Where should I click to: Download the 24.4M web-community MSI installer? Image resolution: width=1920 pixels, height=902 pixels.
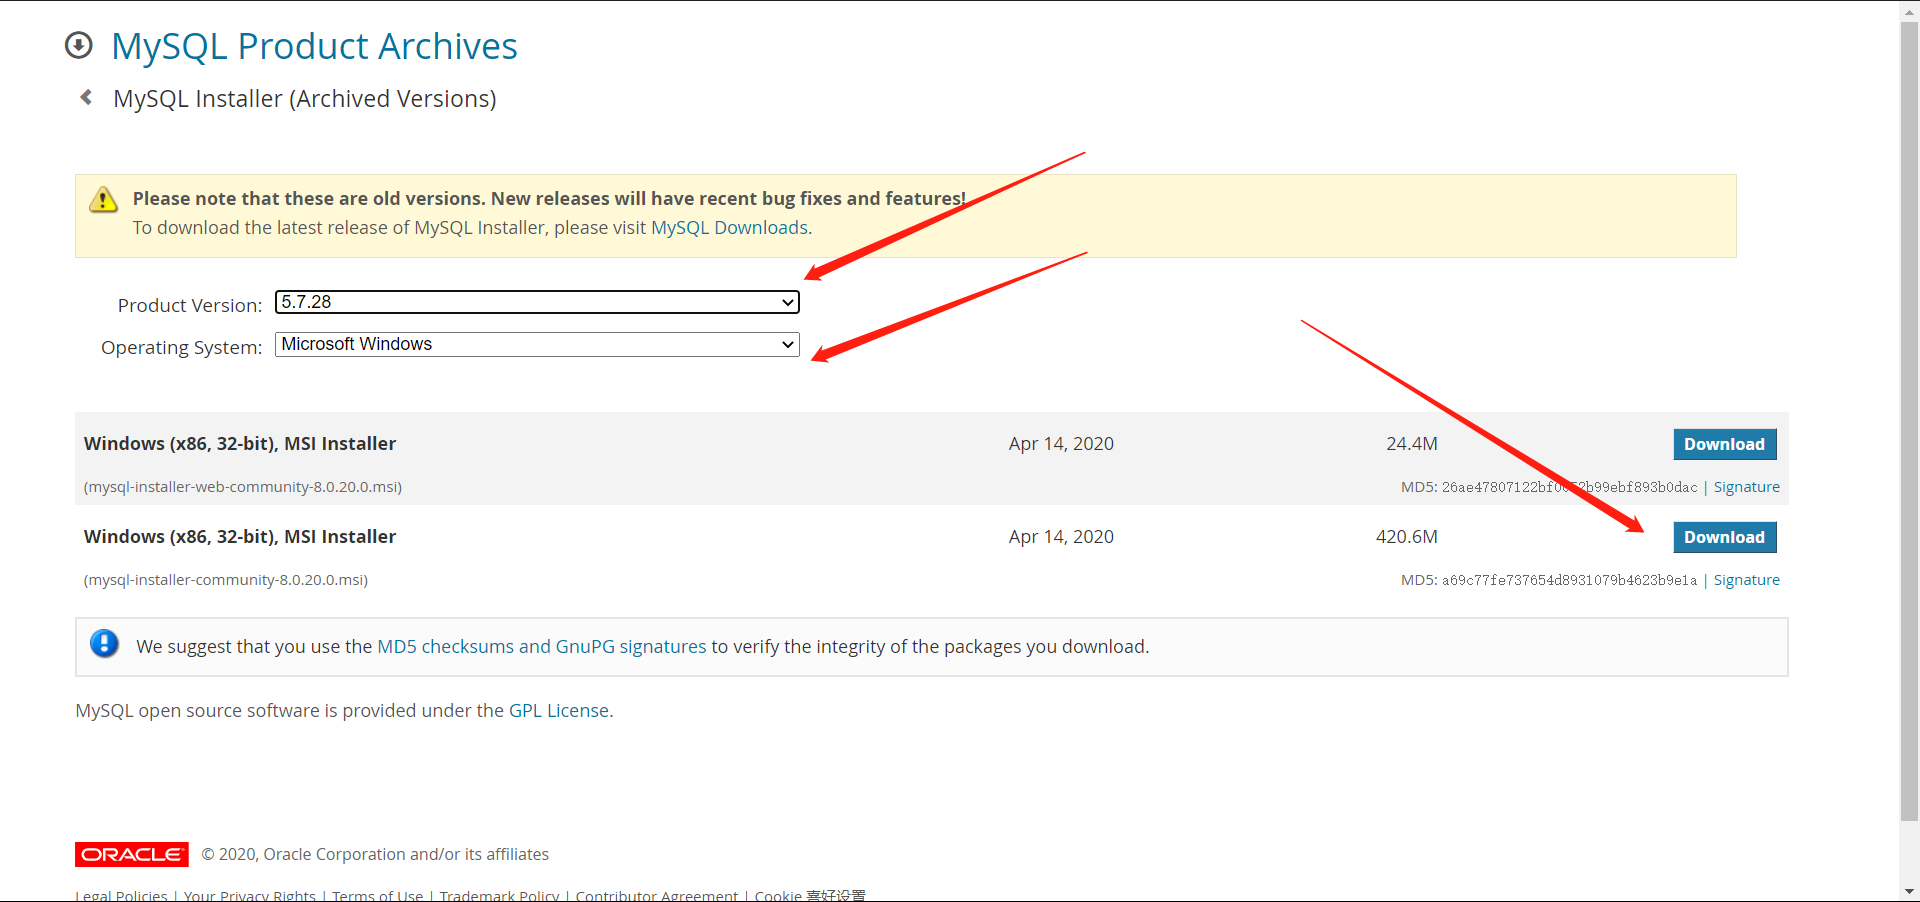point(1724,444)
